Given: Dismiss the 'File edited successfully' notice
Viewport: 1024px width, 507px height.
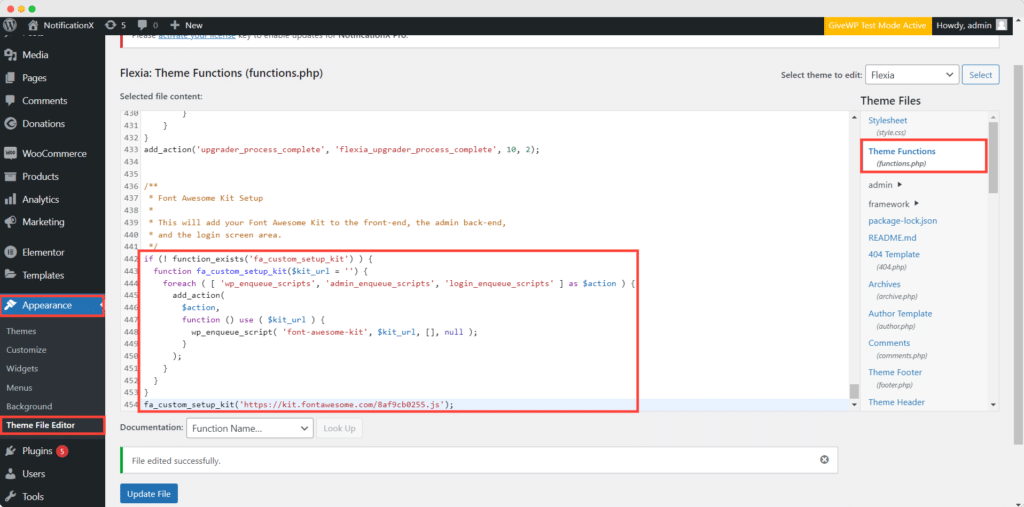Looking at the screenshot, I should (x=824, y=460).
